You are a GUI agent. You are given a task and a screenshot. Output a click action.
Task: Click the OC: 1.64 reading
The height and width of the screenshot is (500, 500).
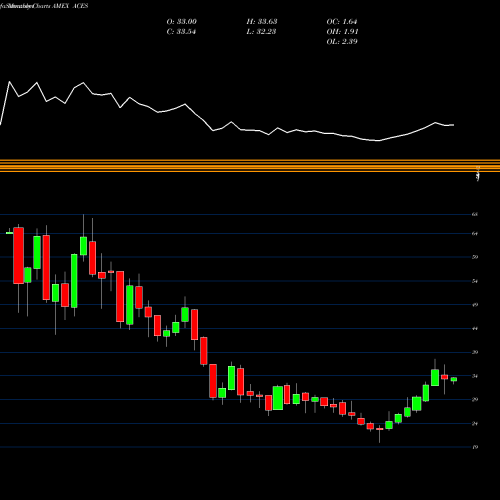pyautogui.click(x=342, y=22)
